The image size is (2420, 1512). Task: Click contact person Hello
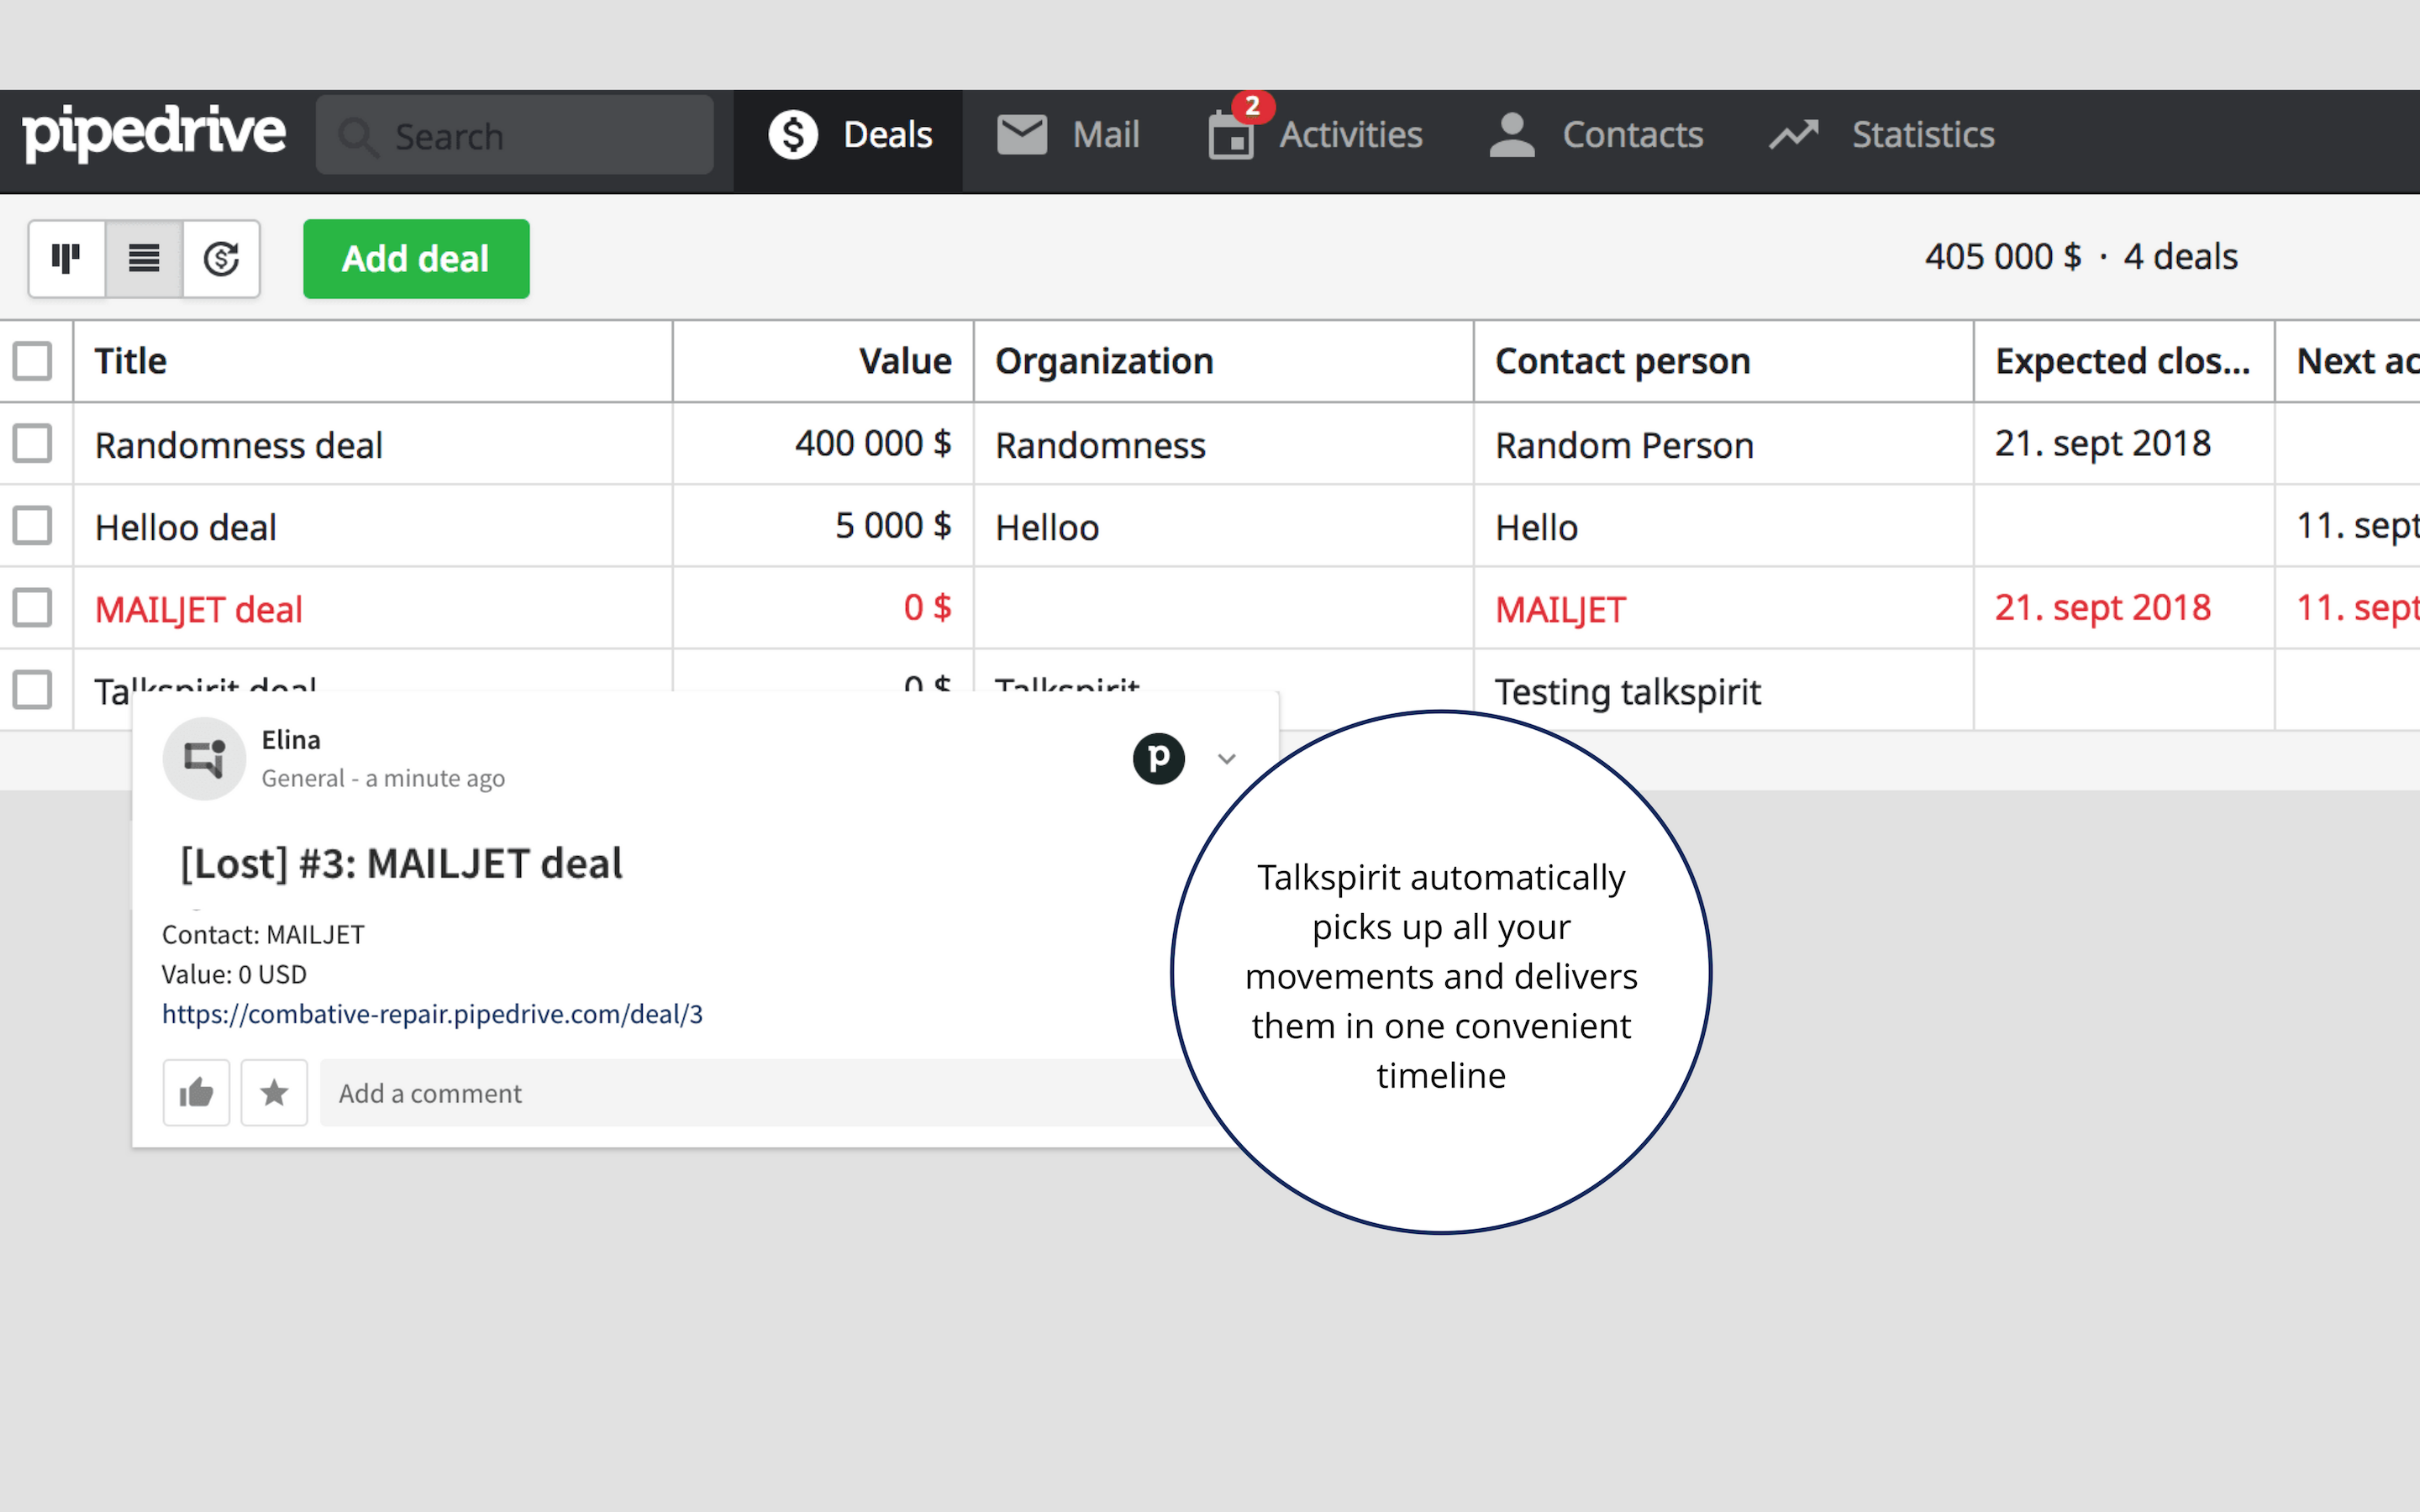(x=1536, y=527)
